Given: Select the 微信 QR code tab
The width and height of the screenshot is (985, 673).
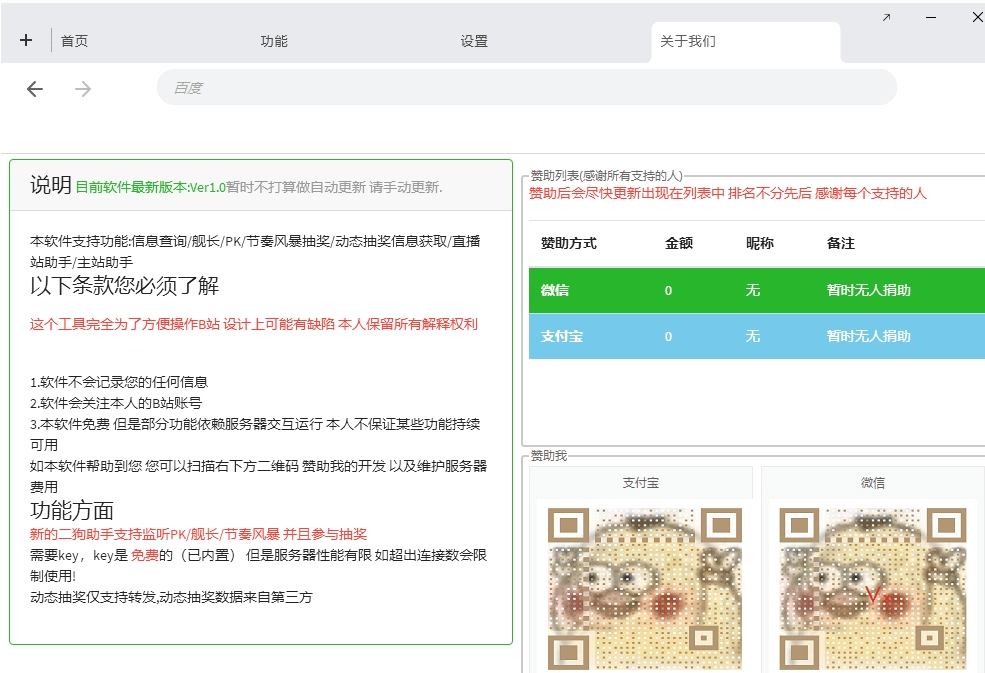Looking at the screenshot, I should (x=873, y=483).
